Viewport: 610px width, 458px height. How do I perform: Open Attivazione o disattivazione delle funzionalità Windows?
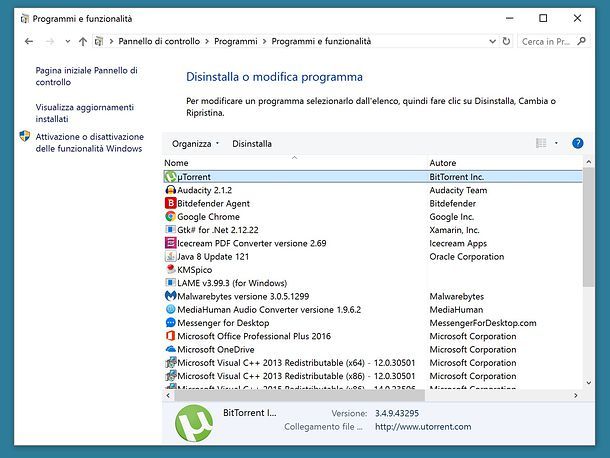[90, 142]
